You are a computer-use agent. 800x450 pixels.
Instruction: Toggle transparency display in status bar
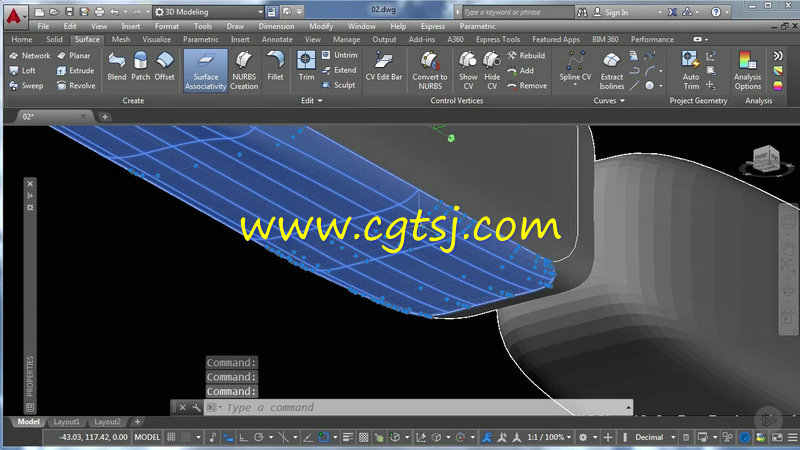363,437
